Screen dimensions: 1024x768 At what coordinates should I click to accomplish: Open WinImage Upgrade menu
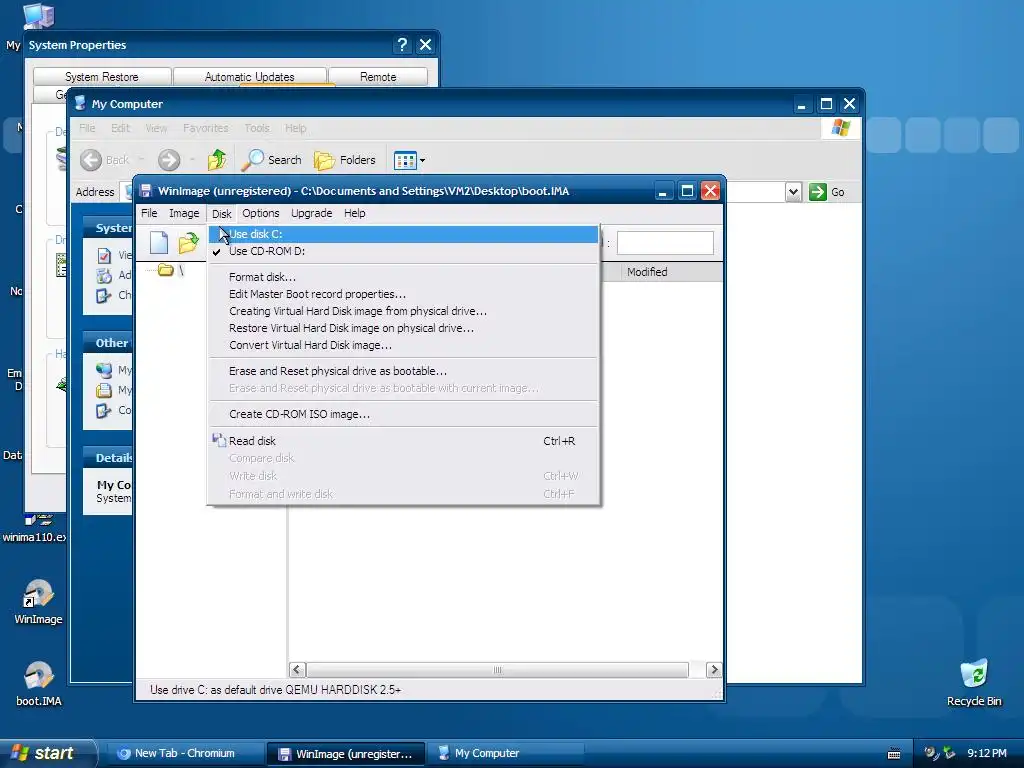point(312,213)
